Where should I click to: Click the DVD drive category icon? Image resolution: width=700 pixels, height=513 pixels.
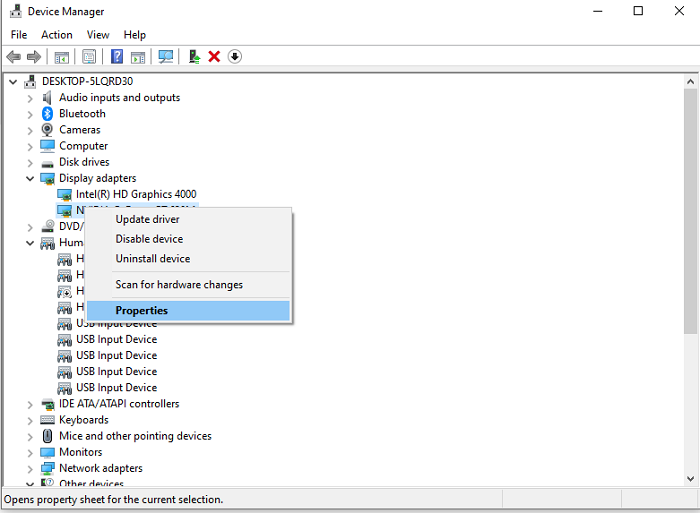(x=47, y=226)
